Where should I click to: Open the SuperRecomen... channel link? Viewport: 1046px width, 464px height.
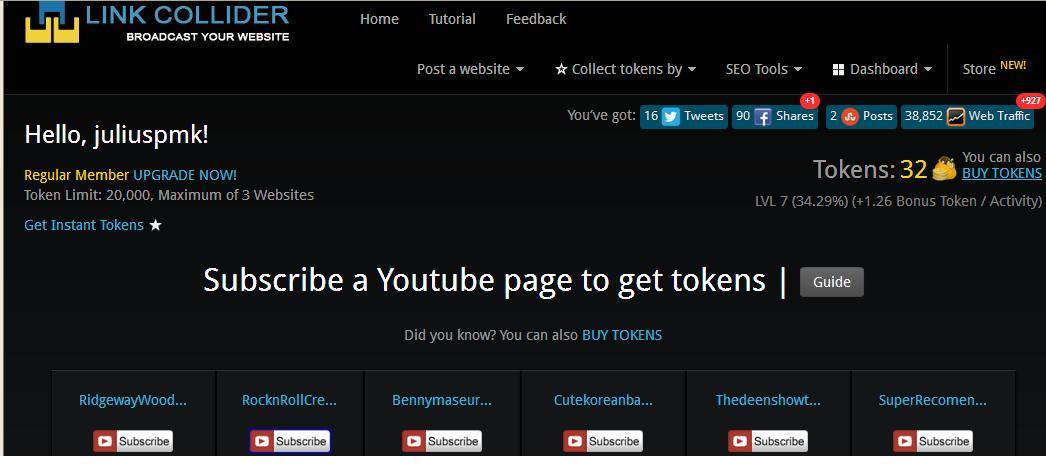tap(933, 401)
